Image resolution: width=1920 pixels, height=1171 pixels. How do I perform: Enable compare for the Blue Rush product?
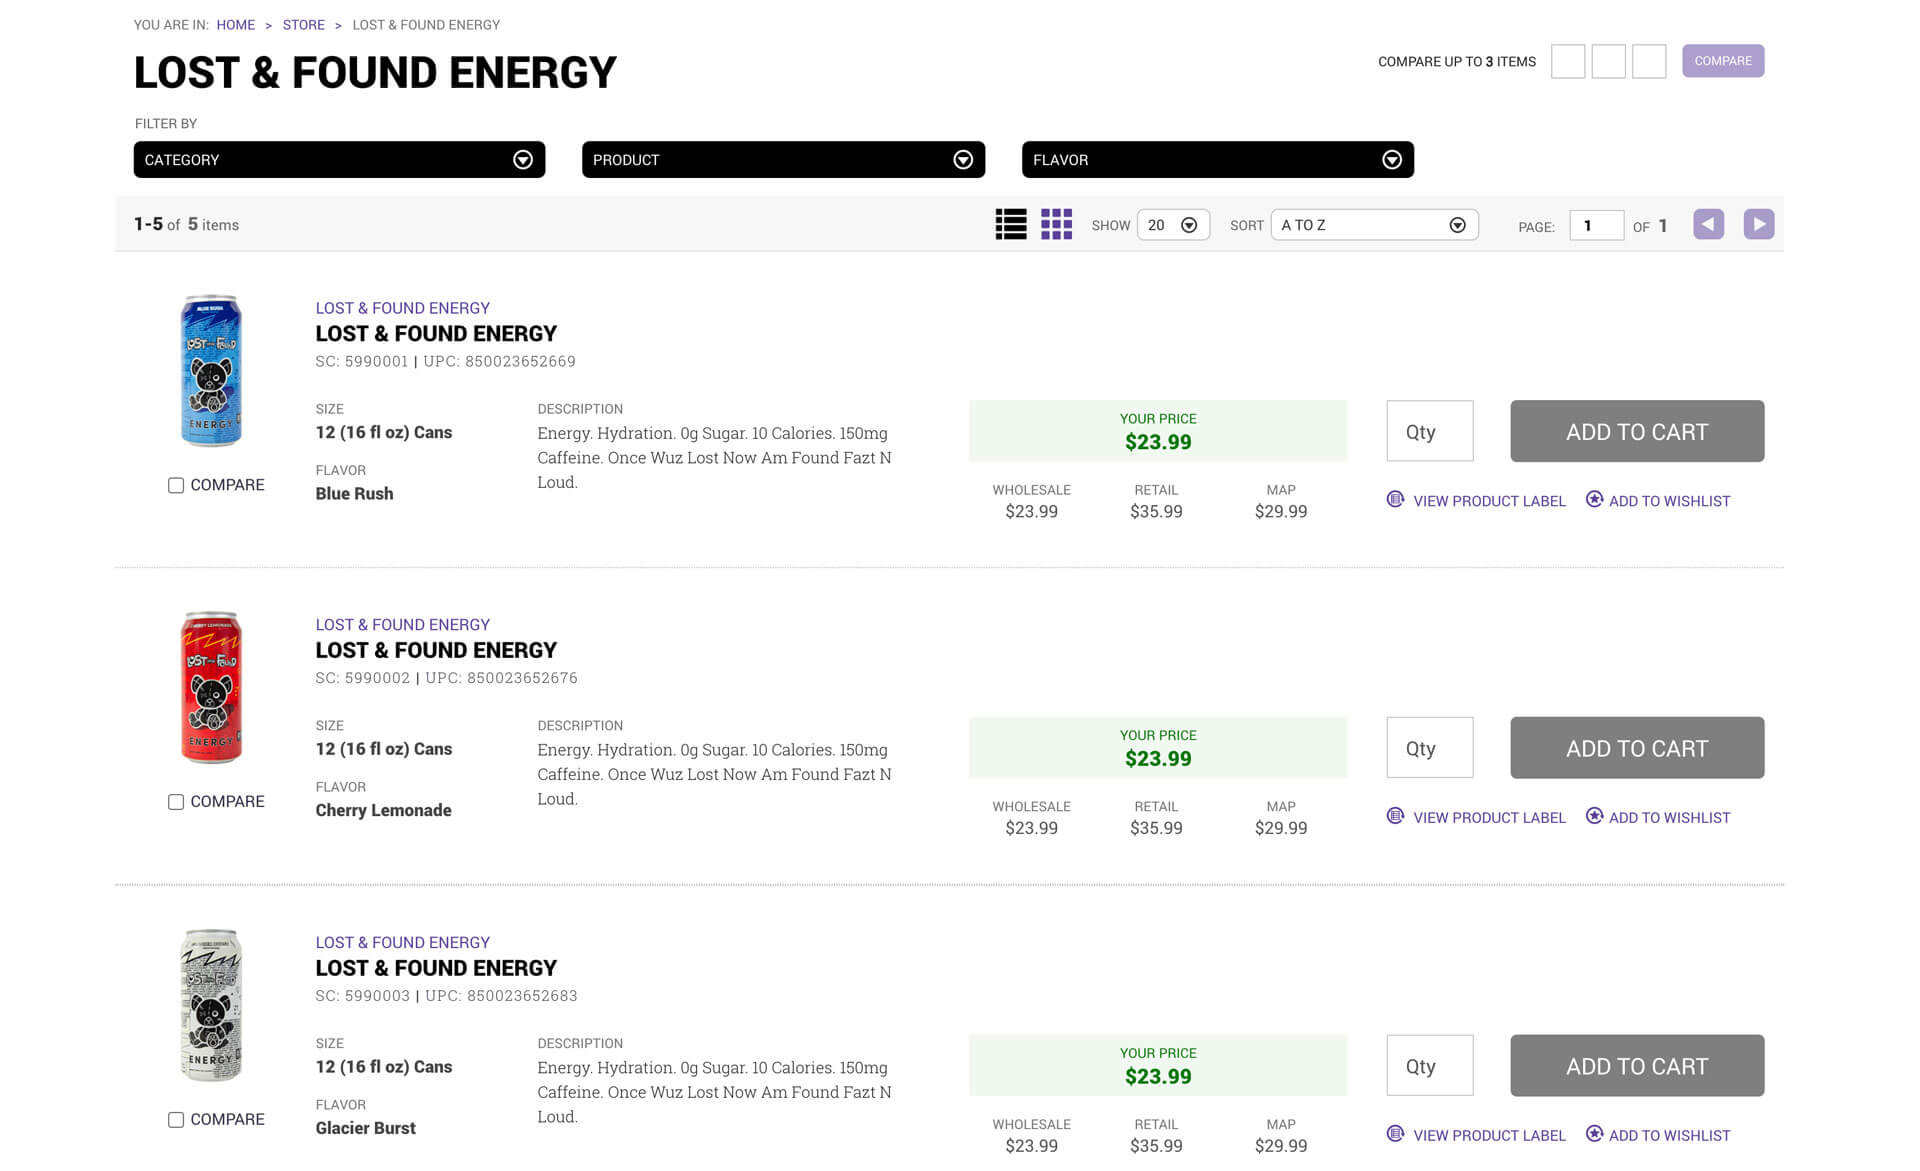(x=175, y=485)
